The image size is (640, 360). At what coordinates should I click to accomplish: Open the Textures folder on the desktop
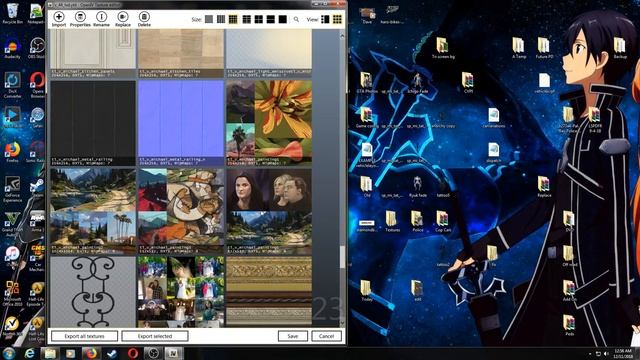pyautogui.click(x=392, y=222)
